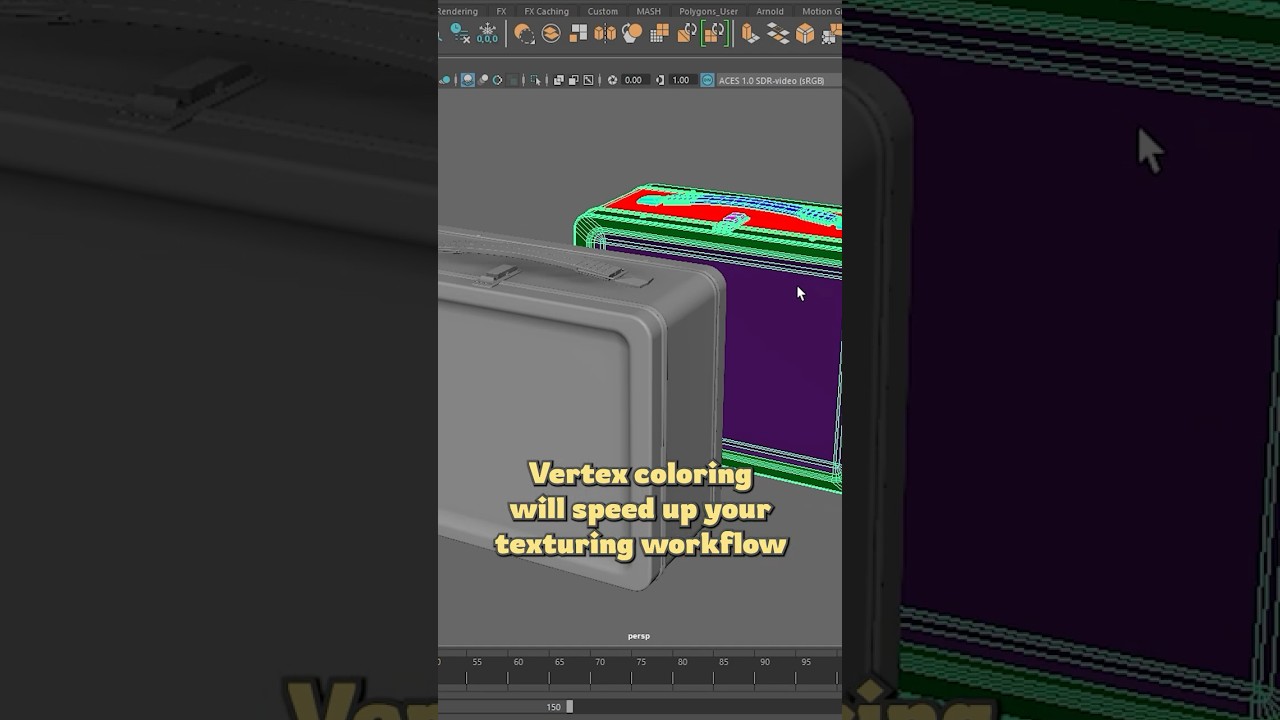Screen dimensions: 1280x720
Task: Switch to the Rendering shelf tab
Action: click(x=458, y=11)
